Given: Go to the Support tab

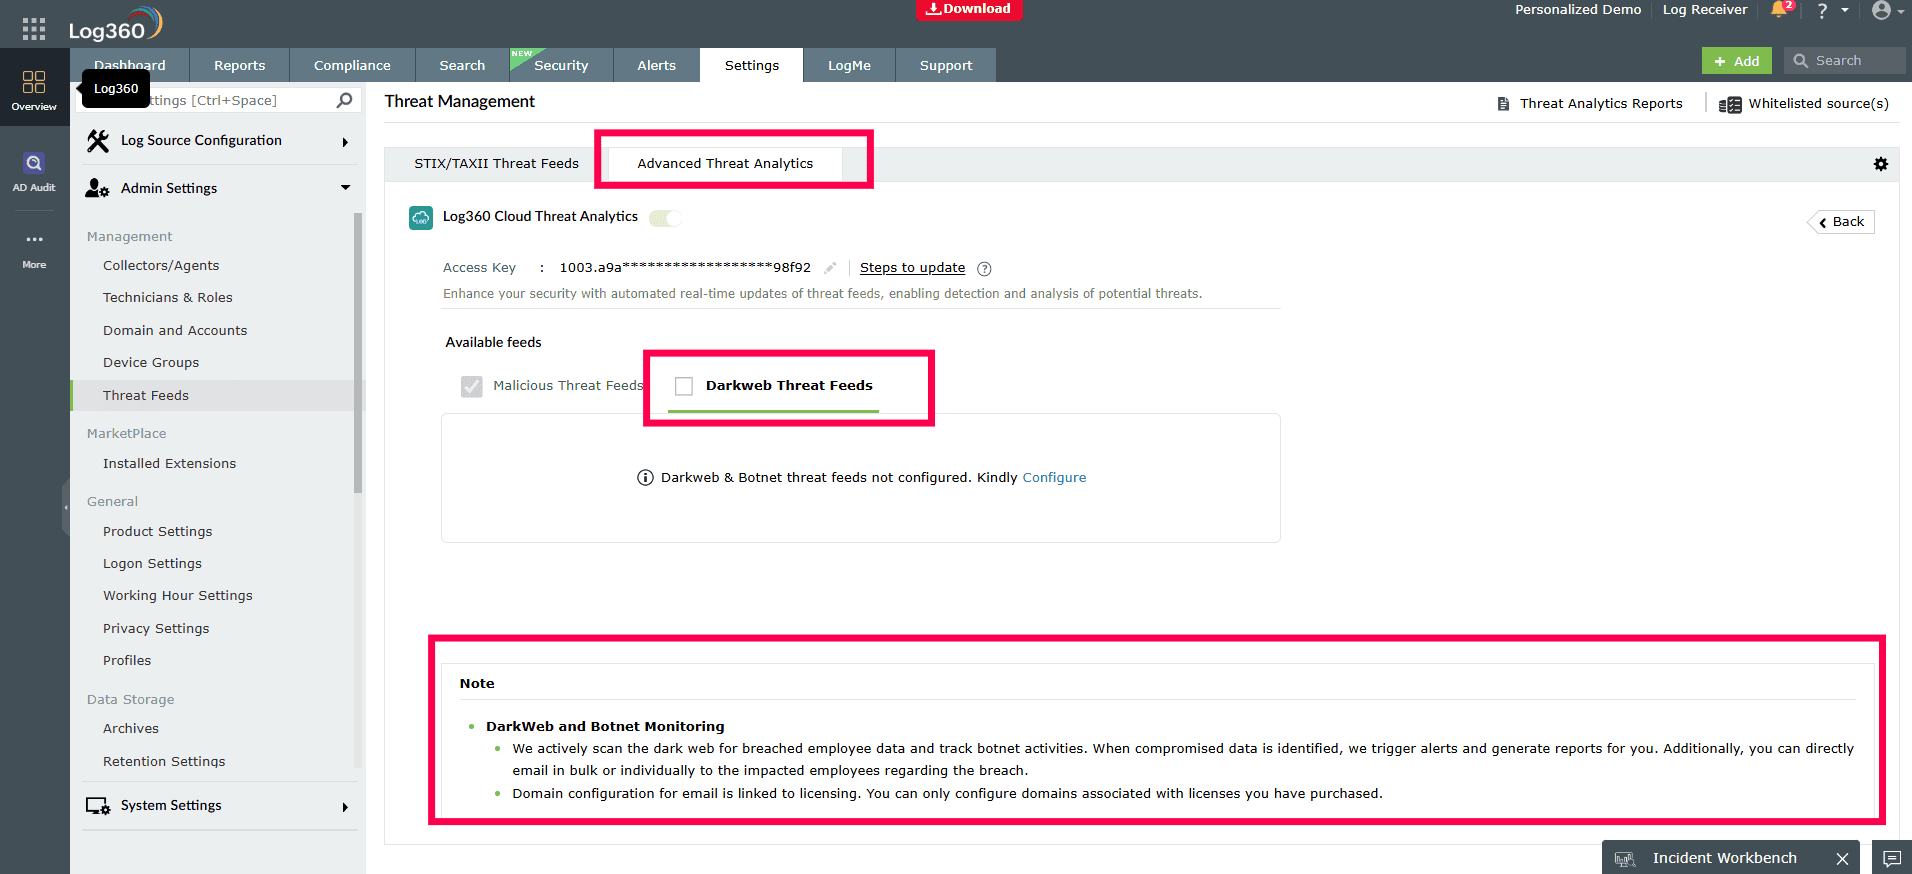Looking at the screenshot, I should click(946, 65).
